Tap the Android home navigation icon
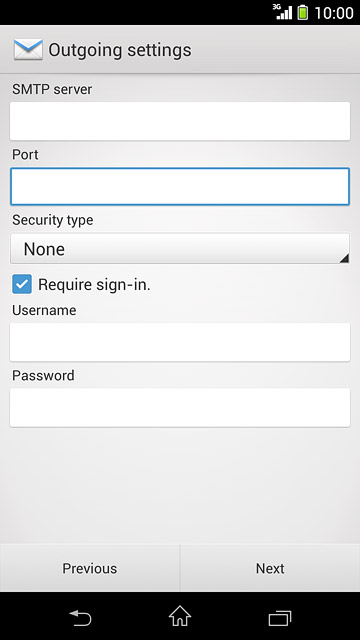360x640 pixels. pyautogui.click(x=180, y=616)
